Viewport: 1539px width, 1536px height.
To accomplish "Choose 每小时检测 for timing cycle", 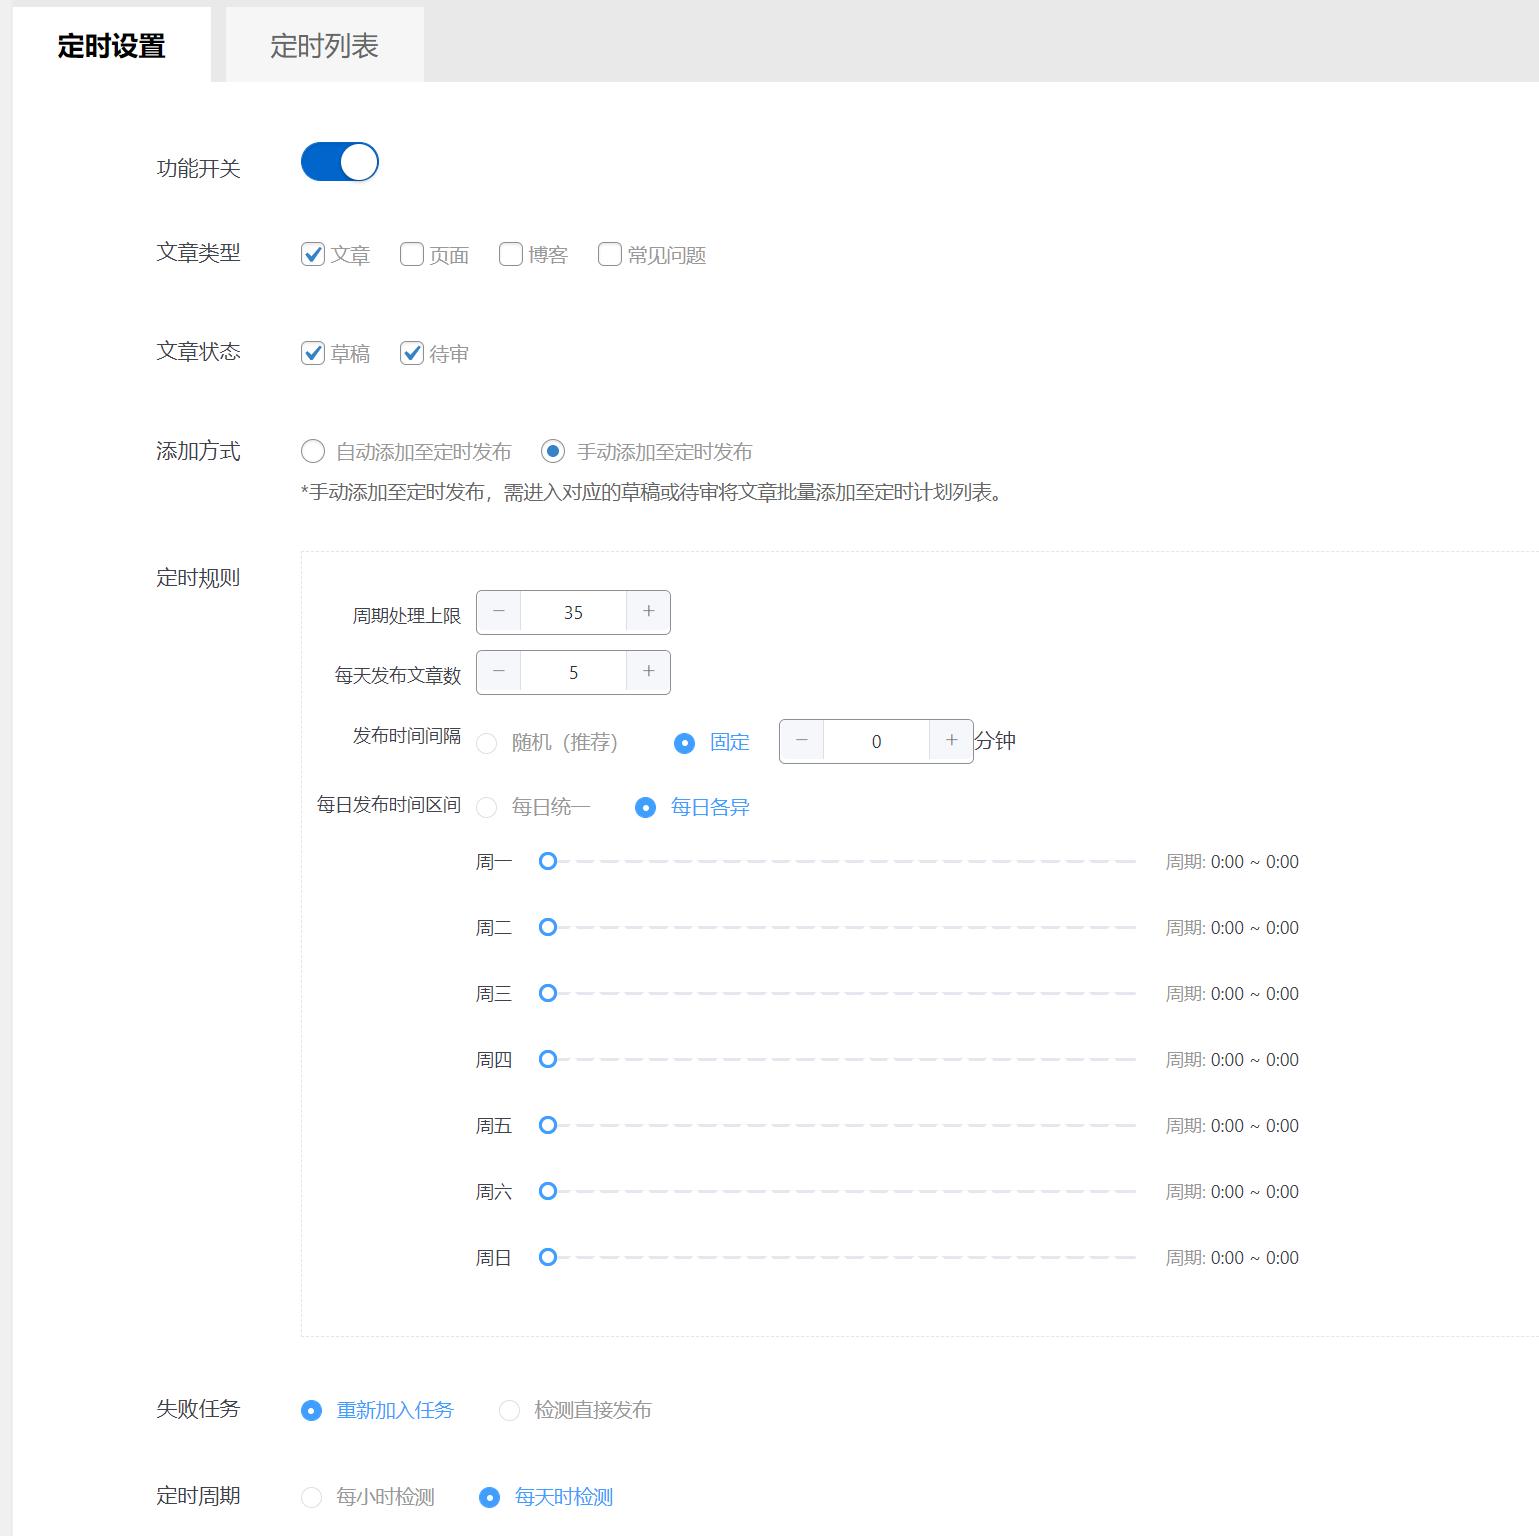I will tap(312, 1497).
